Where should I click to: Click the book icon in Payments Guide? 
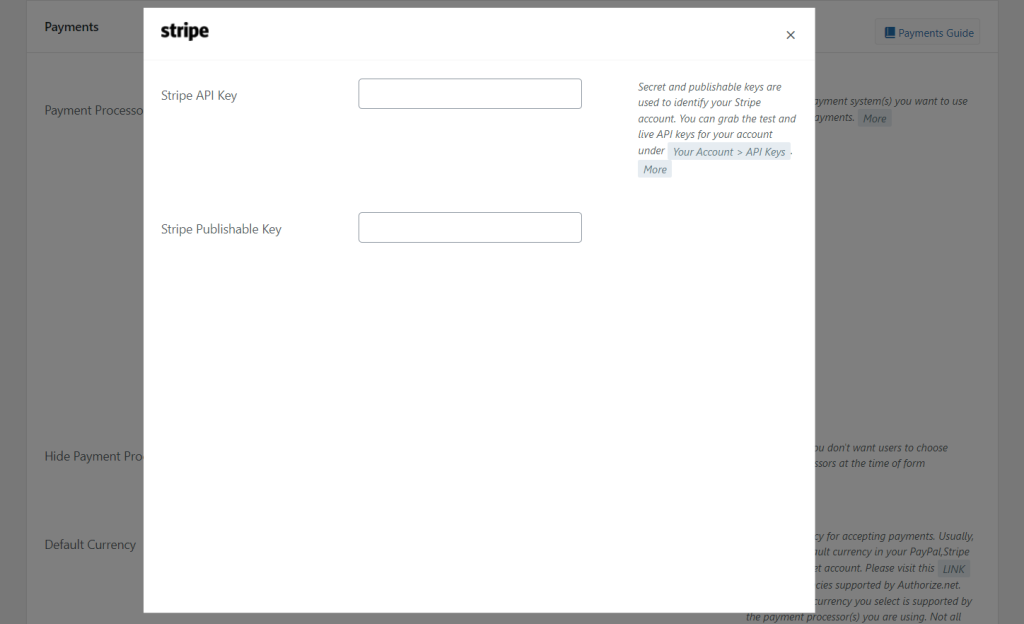(889, 33)
